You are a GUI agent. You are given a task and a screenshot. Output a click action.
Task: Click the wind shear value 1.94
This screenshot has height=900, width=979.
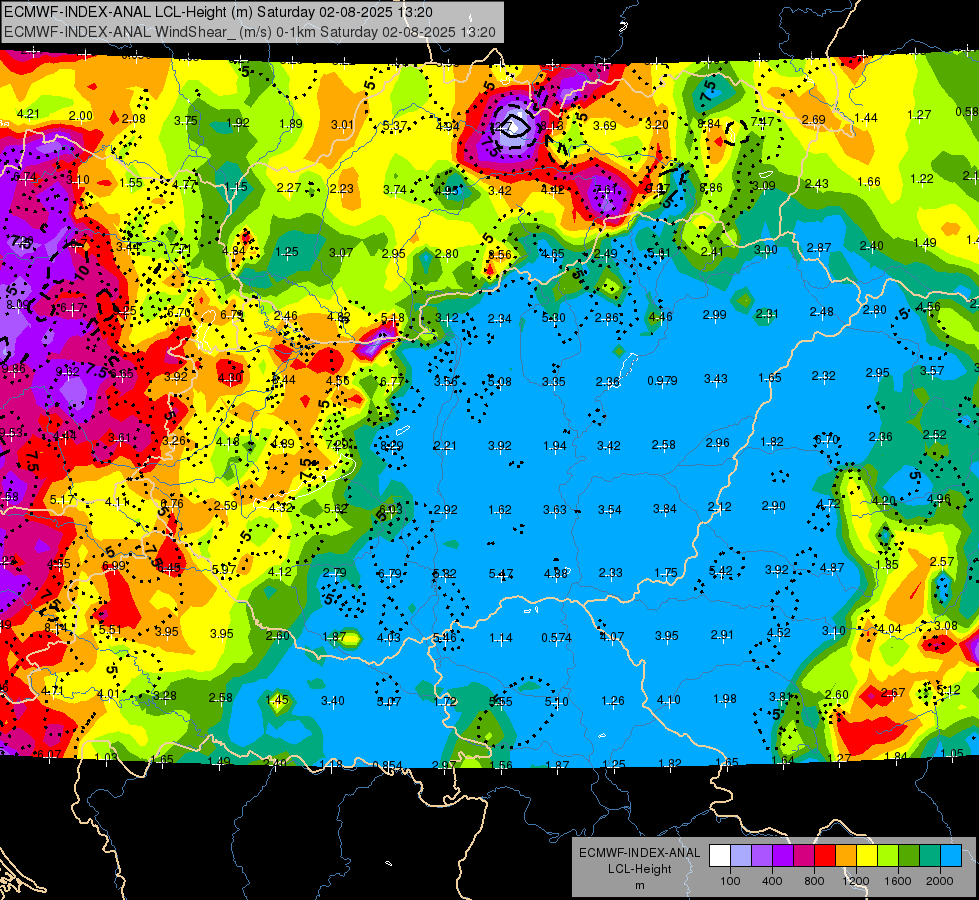(x=554, y=445)
